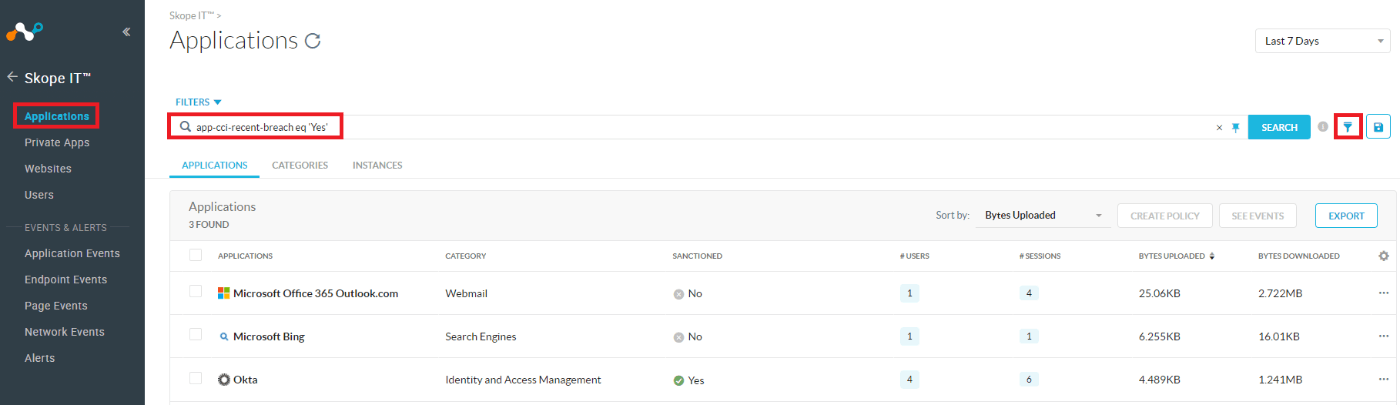Click the blue SEARCH button

1279,127
